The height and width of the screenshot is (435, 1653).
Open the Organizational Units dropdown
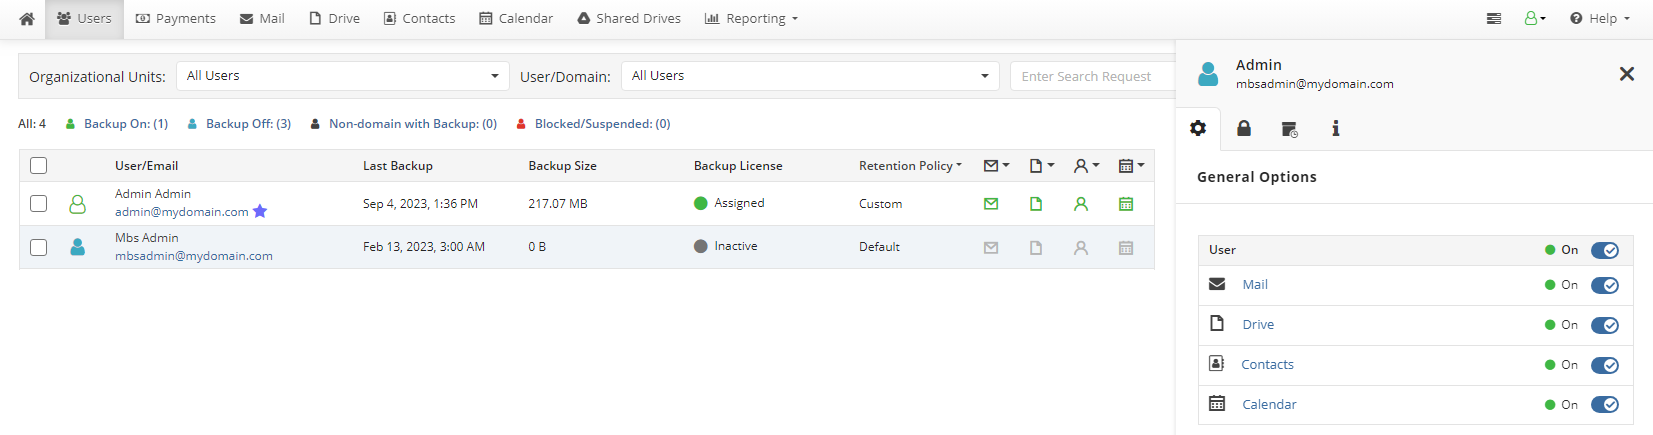[x=342, y=76]
